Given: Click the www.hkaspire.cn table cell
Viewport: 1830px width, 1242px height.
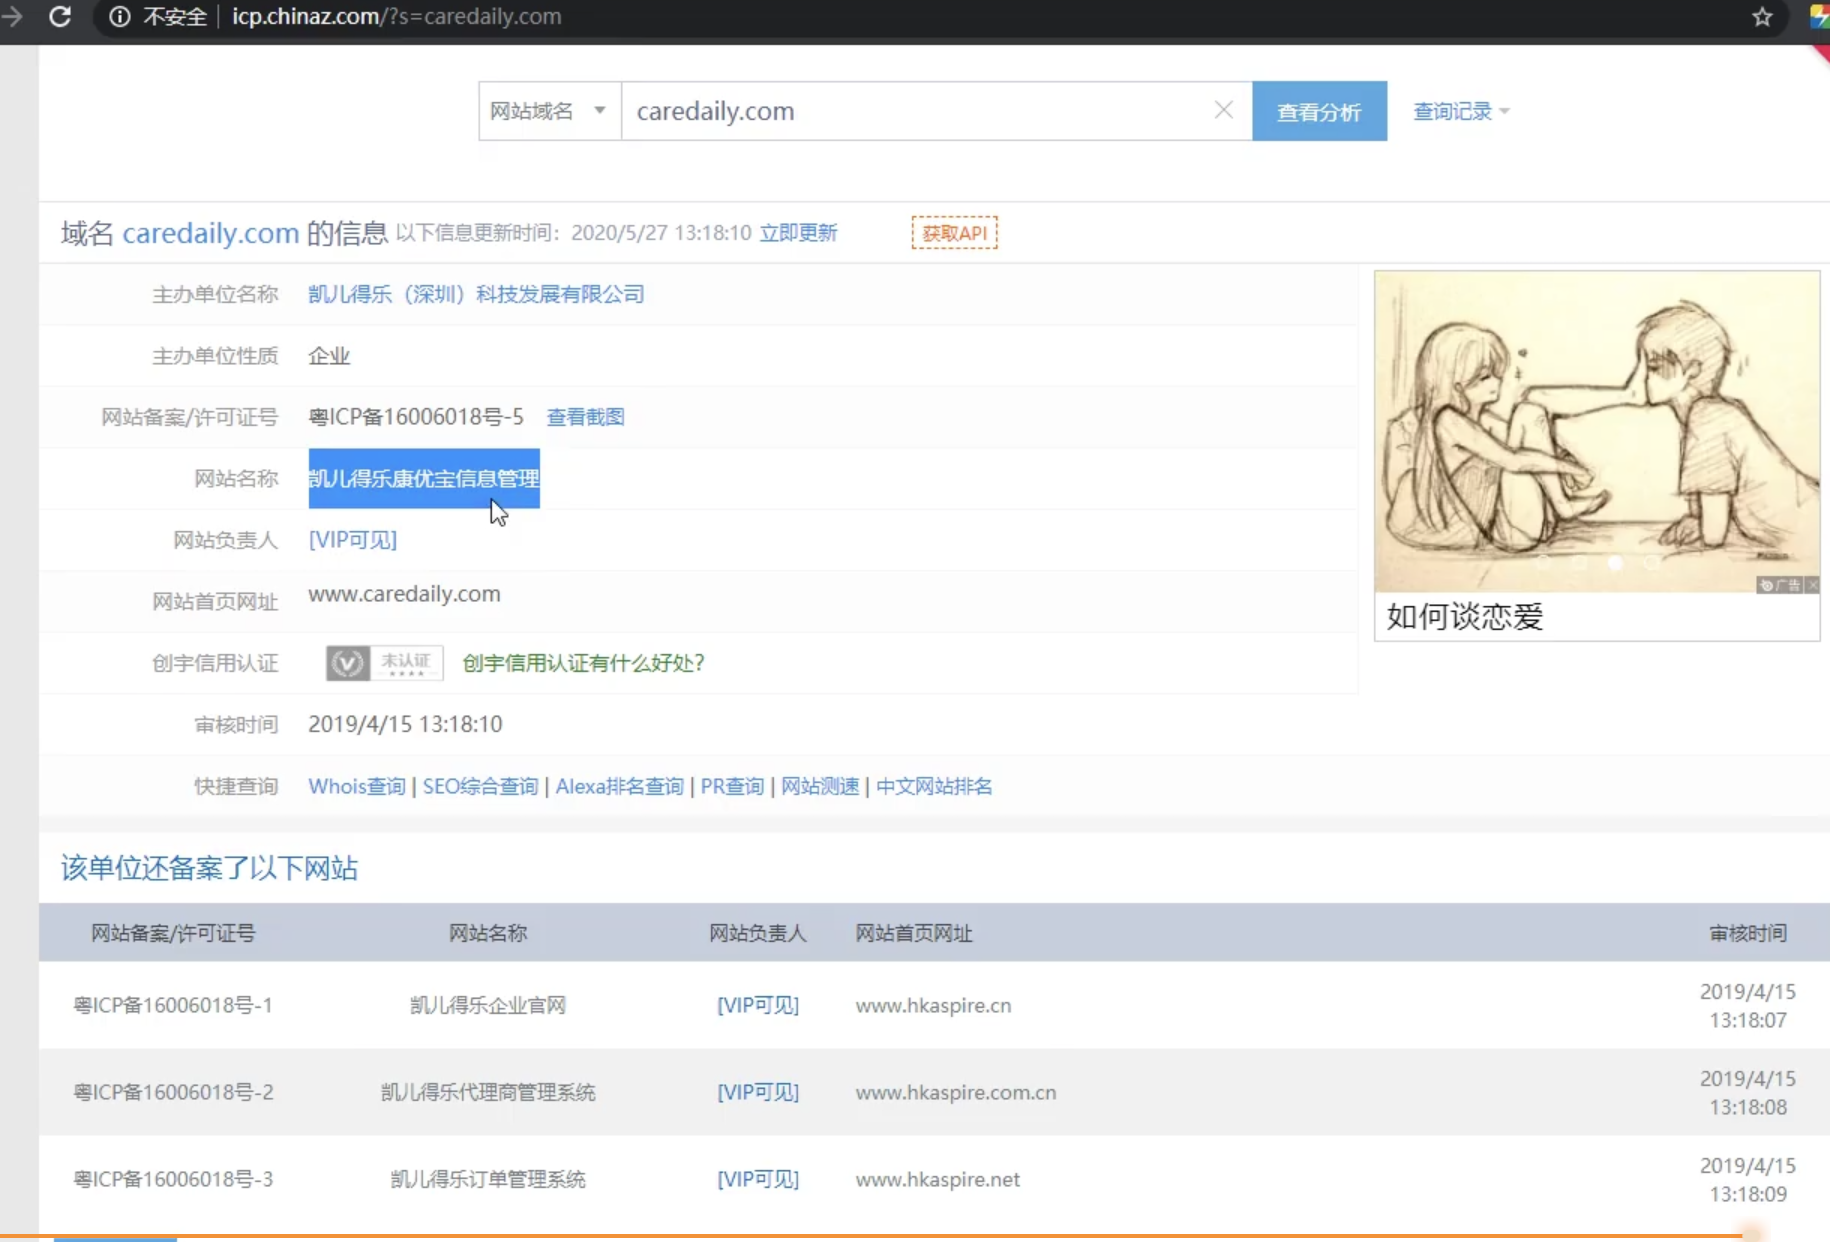Looking at the screenshot, I should click(x=933, y=1005).
